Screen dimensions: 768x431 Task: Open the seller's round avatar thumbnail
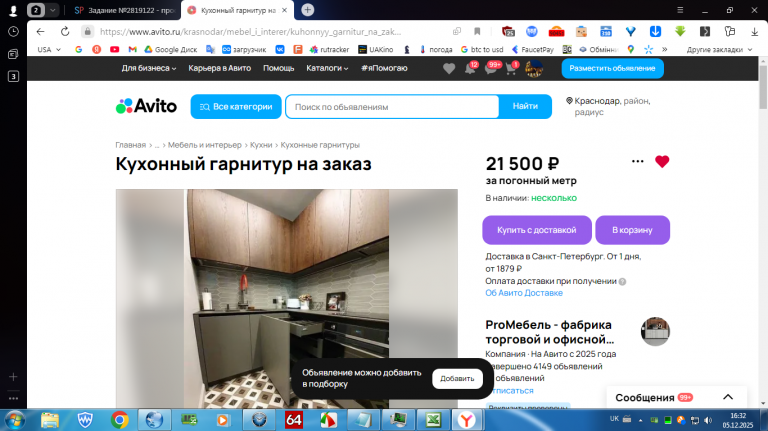655,332
